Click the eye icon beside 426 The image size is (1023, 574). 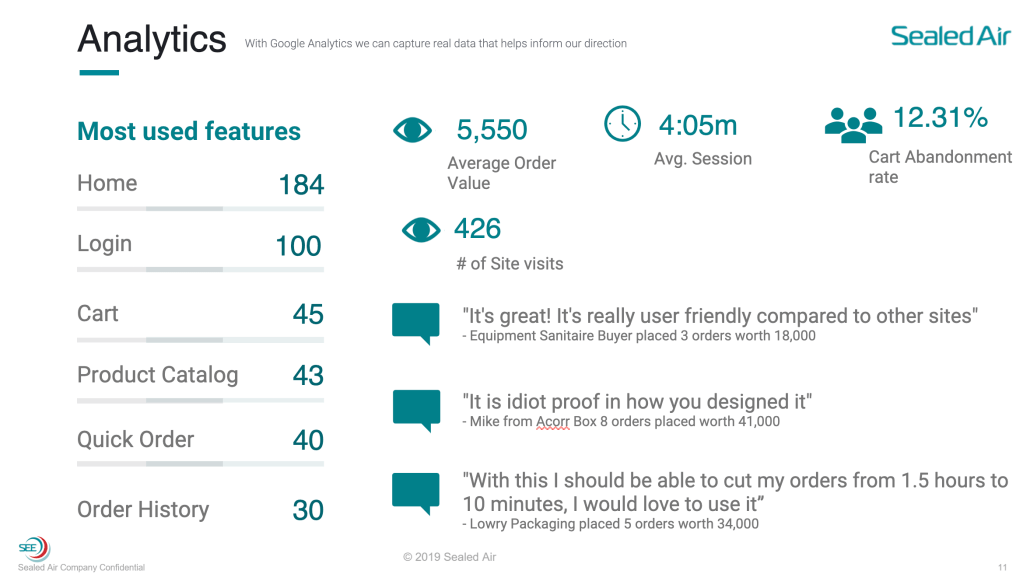pyautogui.click(x=421, y=230)
